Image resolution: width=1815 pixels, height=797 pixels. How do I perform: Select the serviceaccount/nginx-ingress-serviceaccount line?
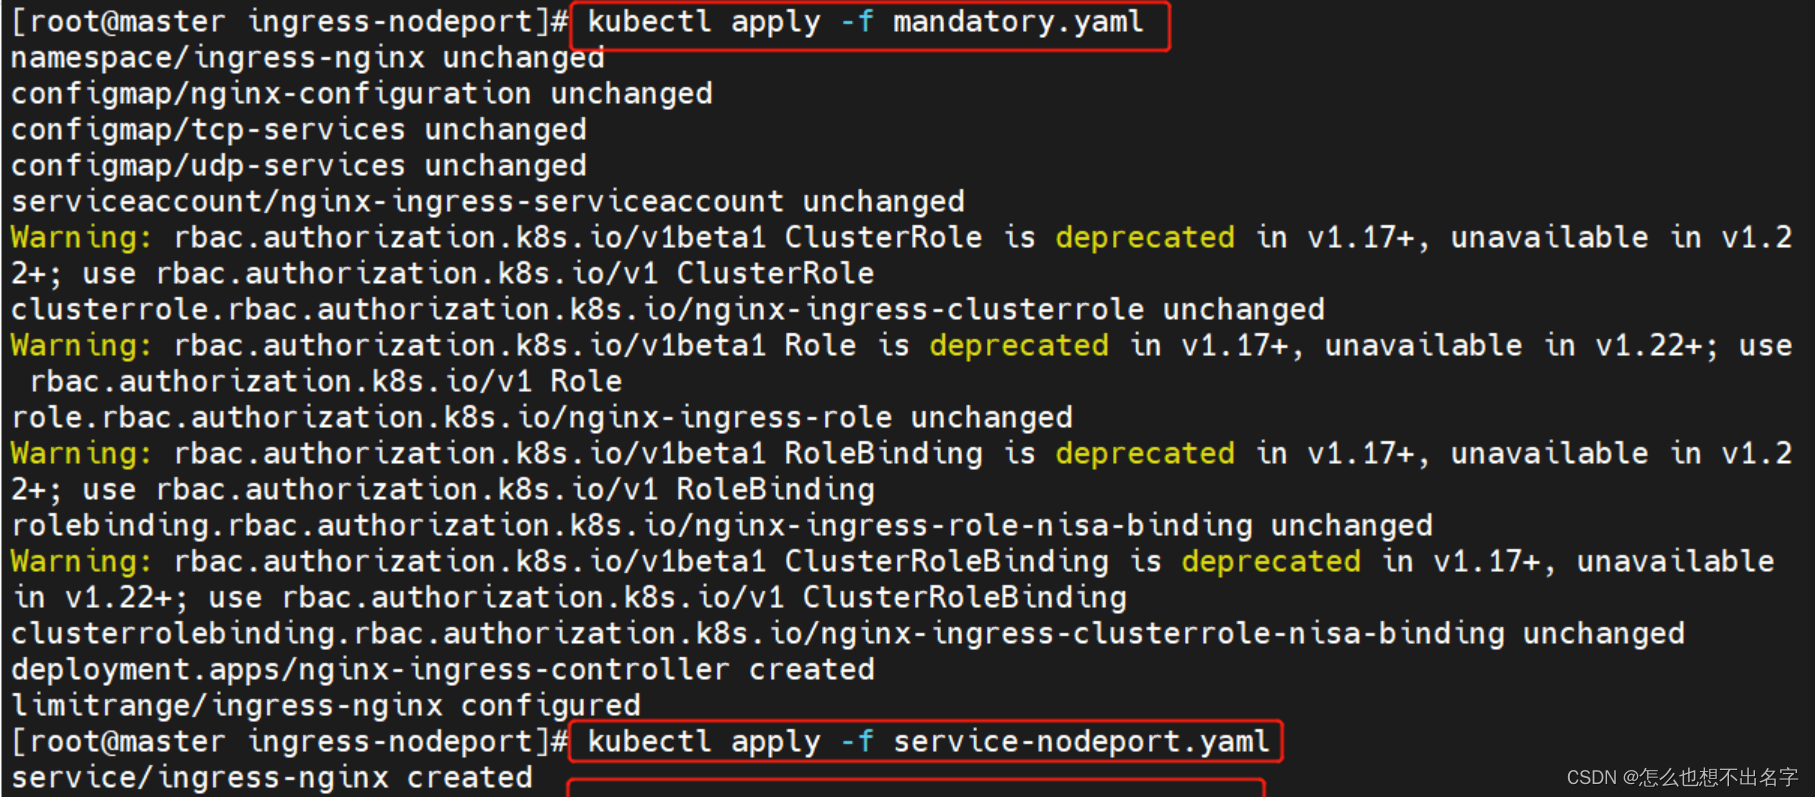pos(488,202)
